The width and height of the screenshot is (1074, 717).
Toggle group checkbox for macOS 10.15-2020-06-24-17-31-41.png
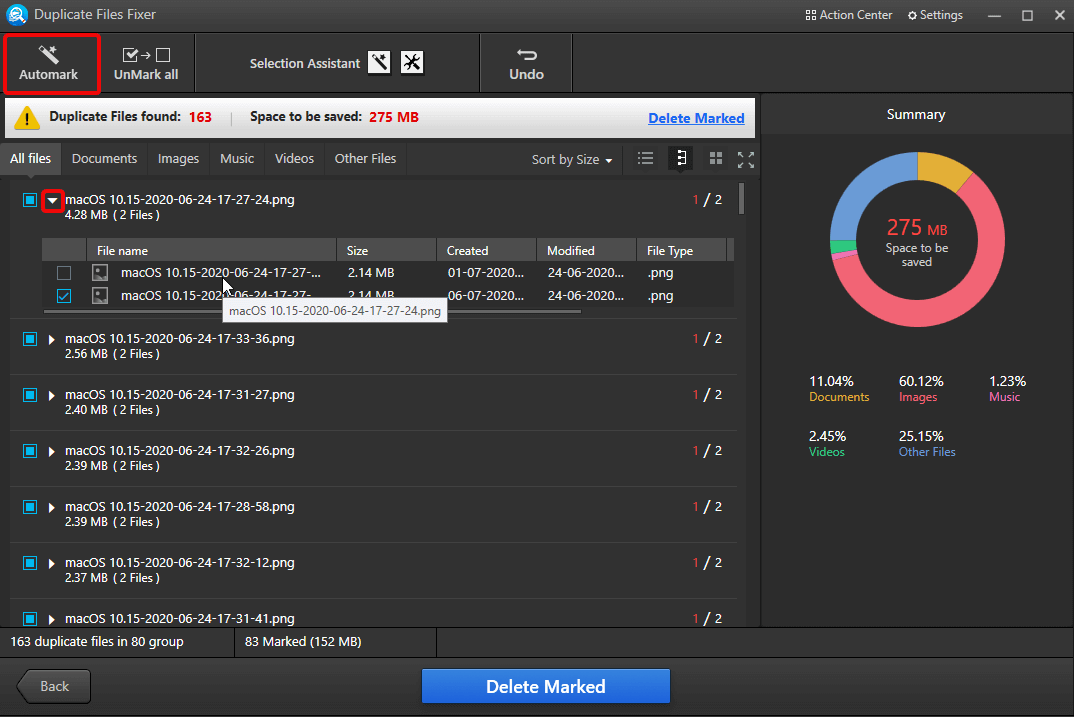pyautogui.click(x=29, y=619)
